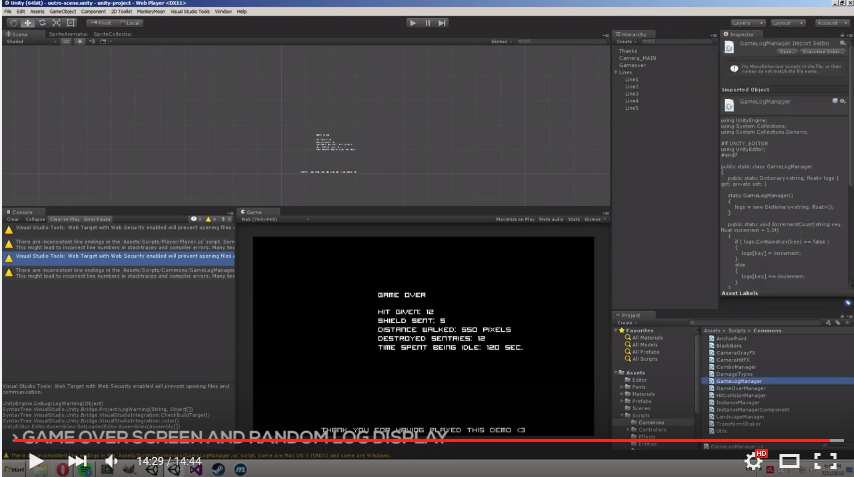The width and height of the screenshot is (854, 477).
Task: Toggle the Pivot handle position button
Action: (100, 23)
